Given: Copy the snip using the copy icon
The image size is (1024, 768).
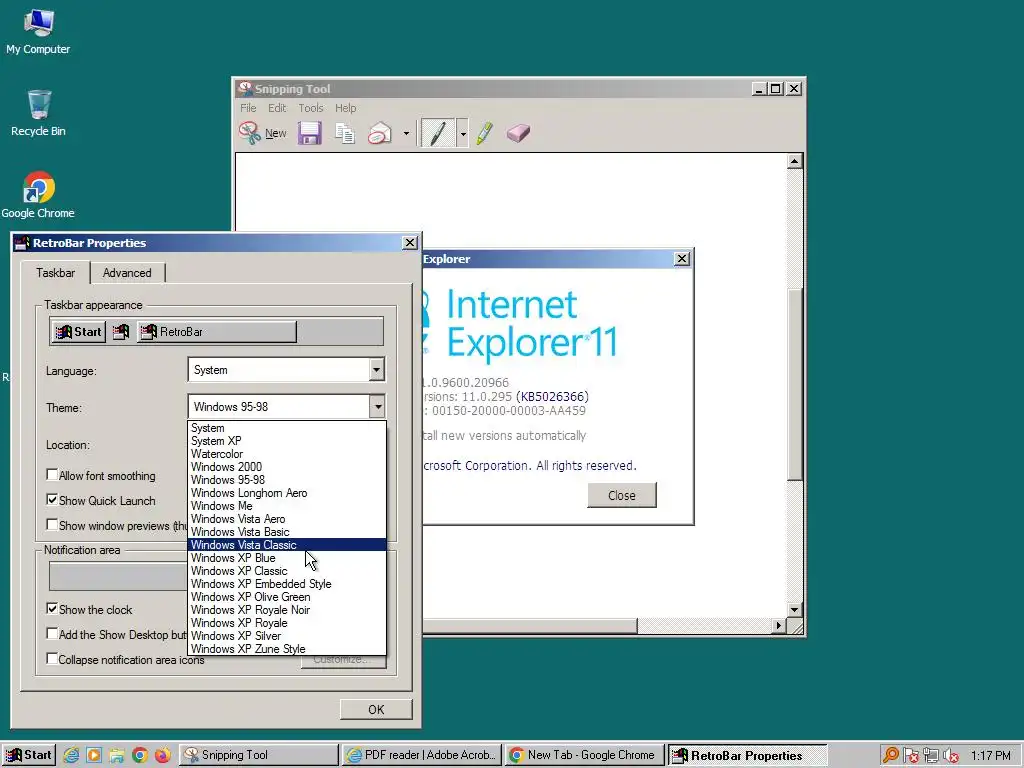Looking at the screenshot, I should click(345, 133).
